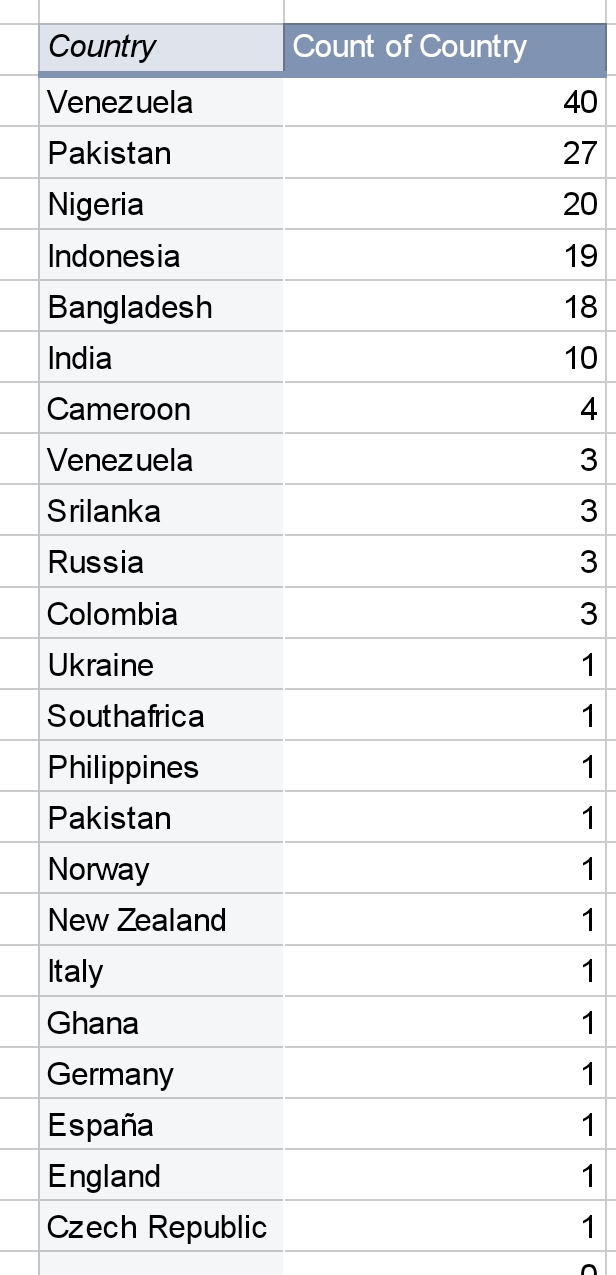The image size is (616, 1275).
Task: Click the Colombia cell
Action: [160, 613]
